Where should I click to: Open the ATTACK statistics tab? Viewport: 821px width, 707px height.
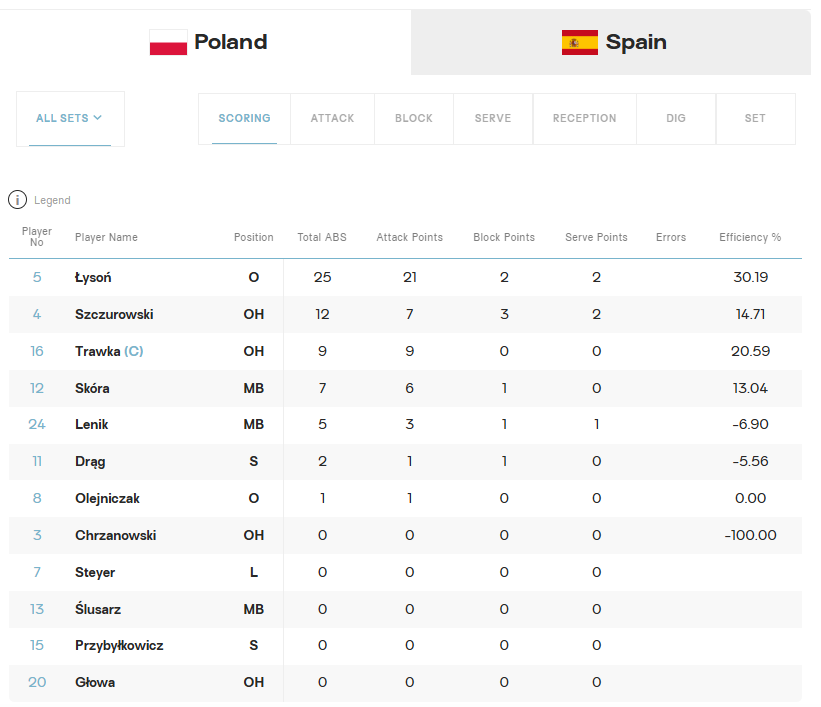332,118
